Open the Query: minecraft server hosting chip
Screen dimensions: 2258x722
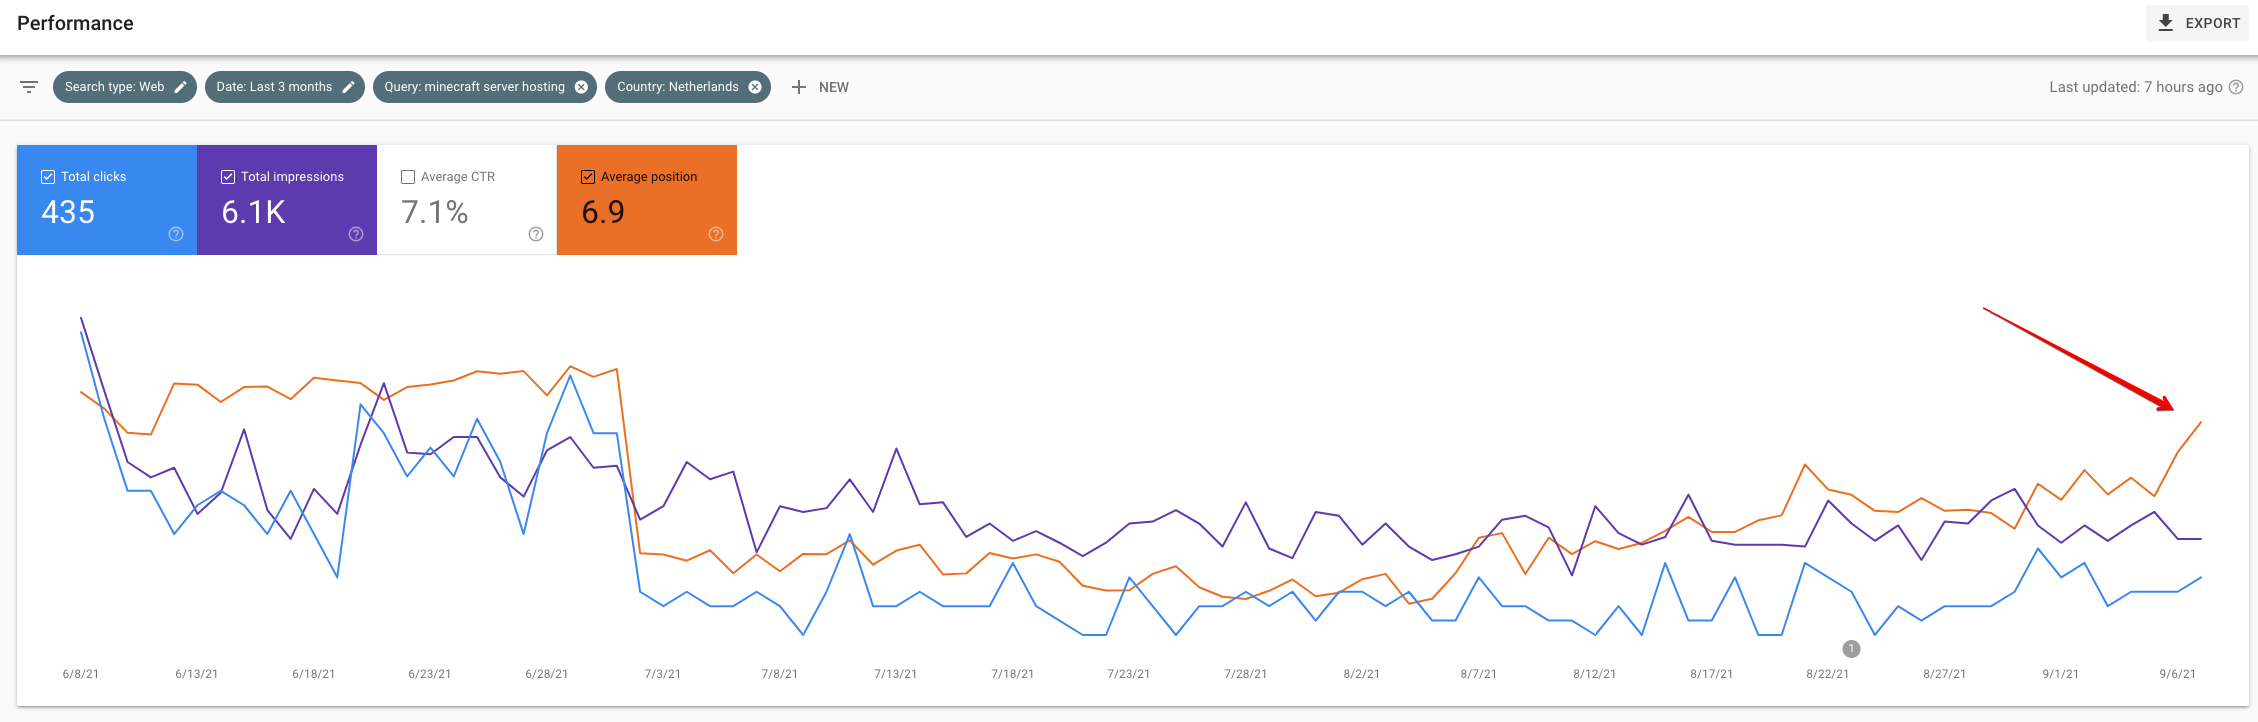tap(474, 87)
